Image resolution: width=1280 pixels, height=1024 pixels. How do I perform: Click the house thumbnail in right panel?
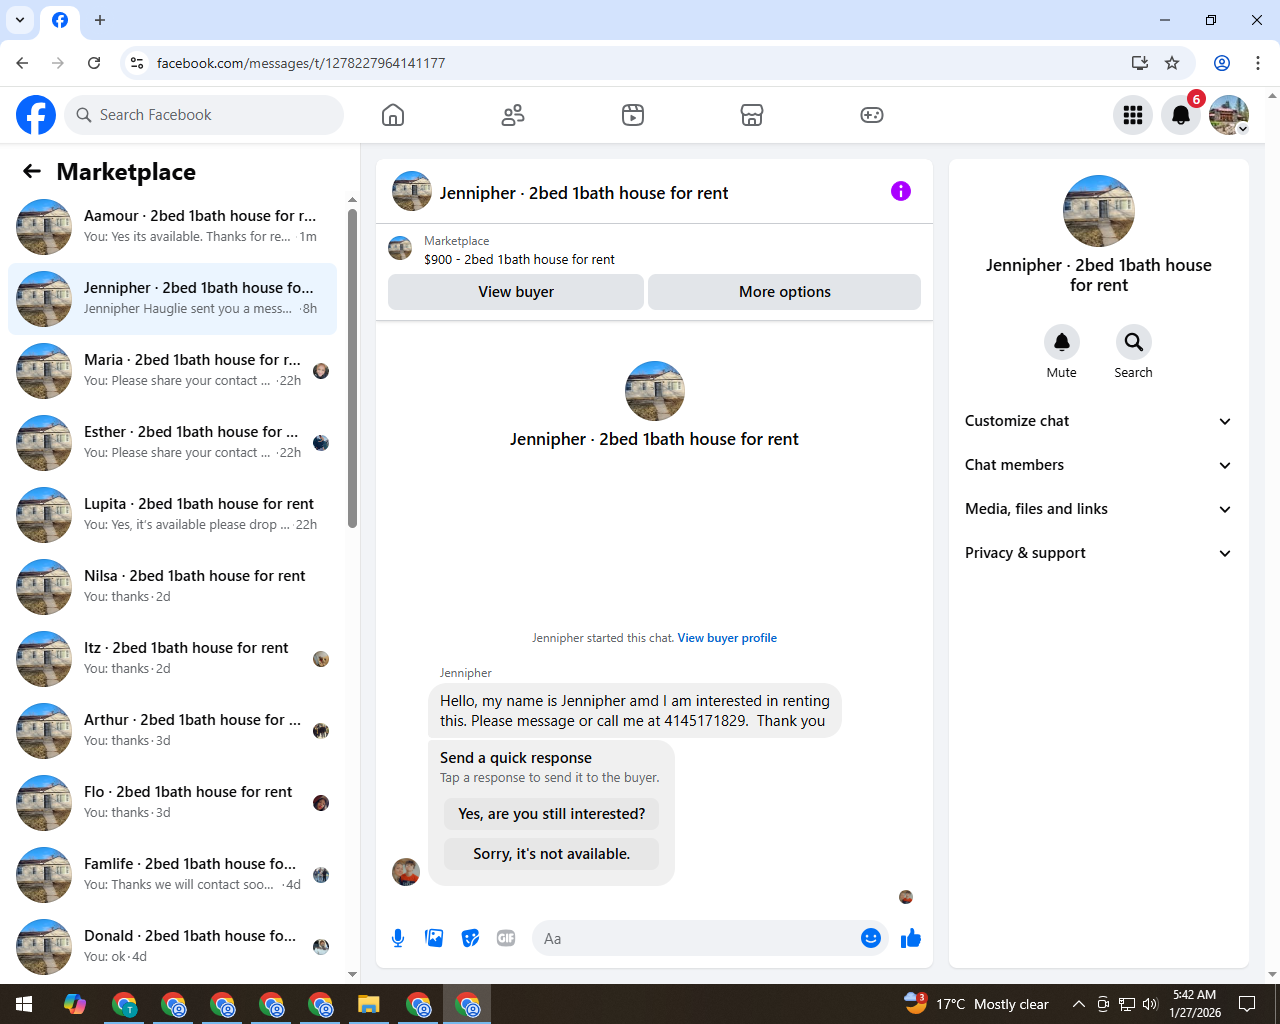[x=1098, y=211]
